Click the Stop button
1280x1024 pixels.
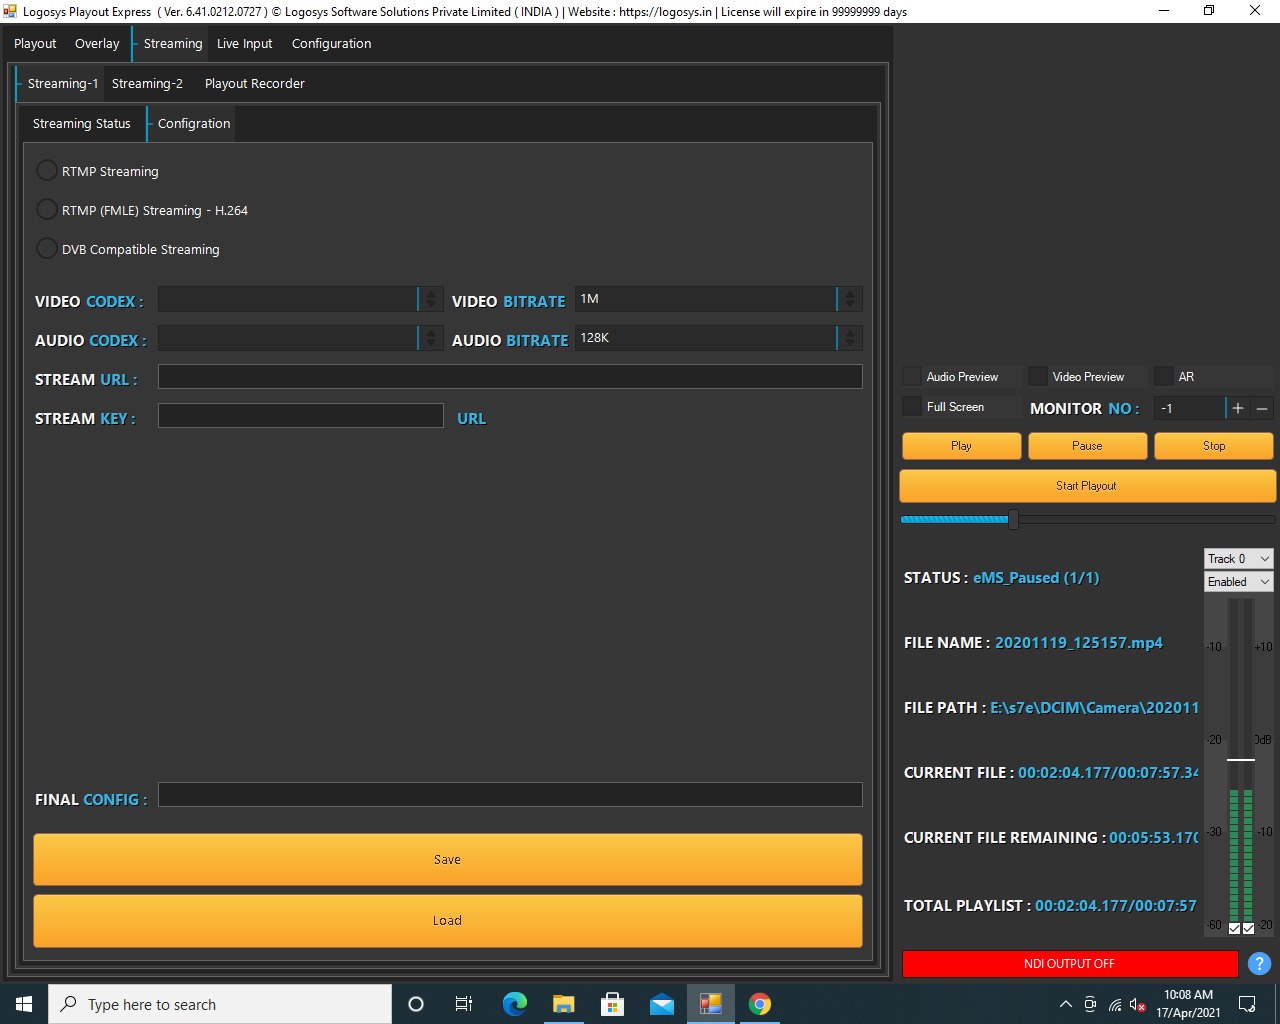(1214, 446)
